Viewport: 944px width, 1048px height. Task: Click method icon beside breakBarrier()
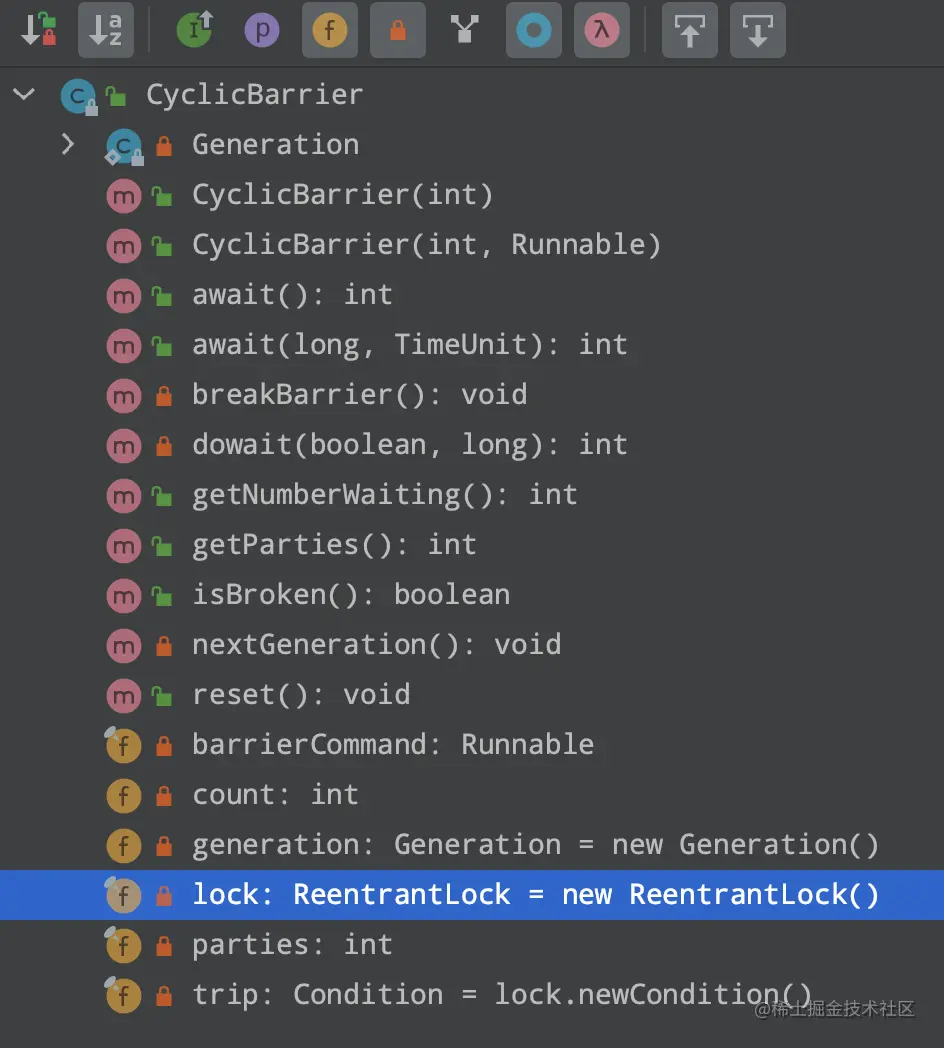coord(124,396)
